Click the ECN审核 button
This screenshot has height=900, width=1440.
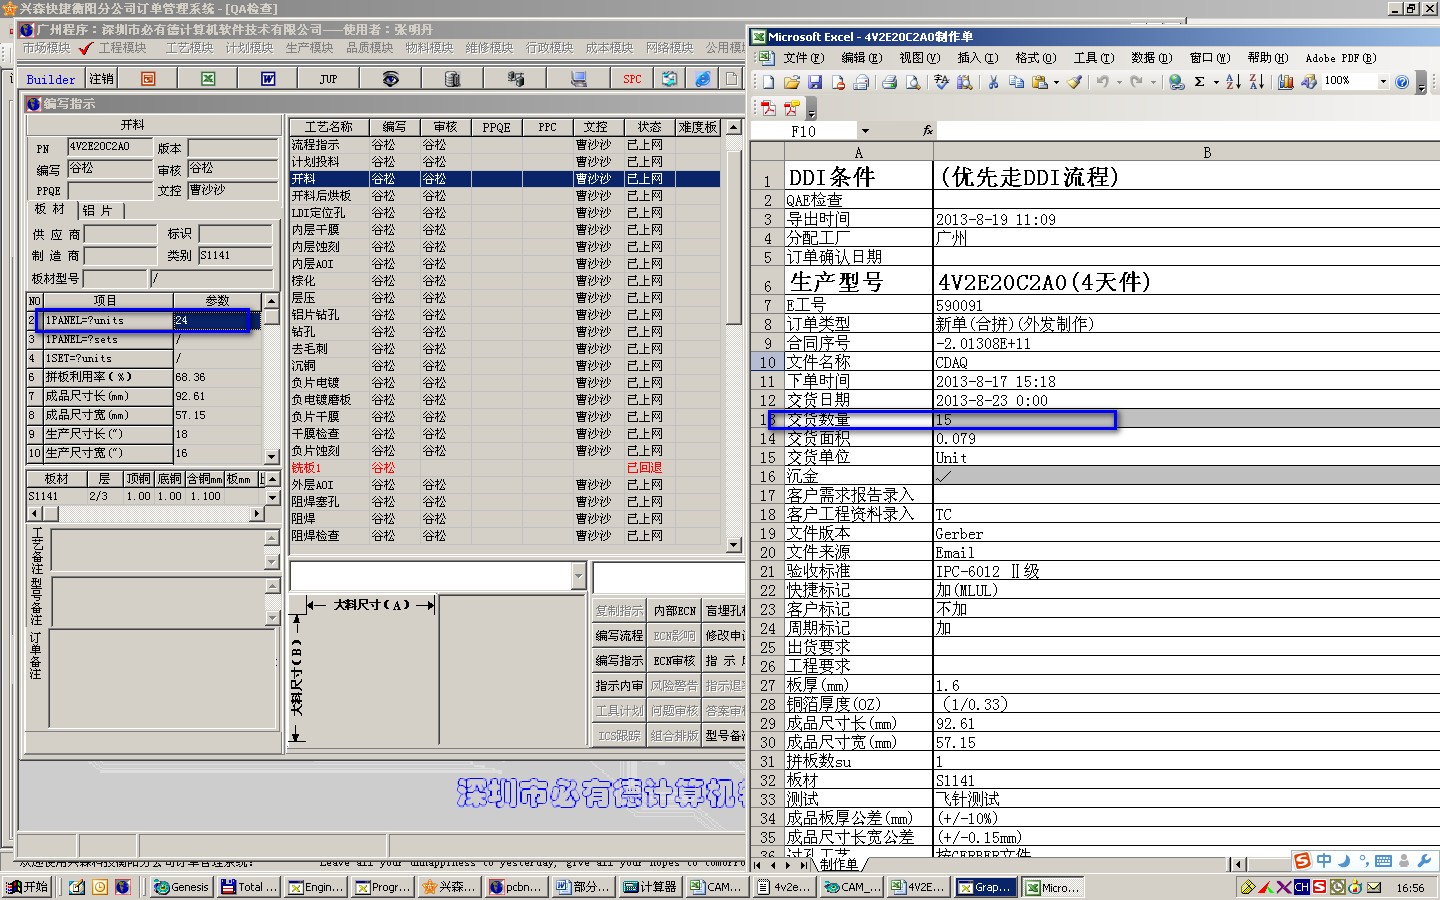pyautogui.click(x=674, y=661)
